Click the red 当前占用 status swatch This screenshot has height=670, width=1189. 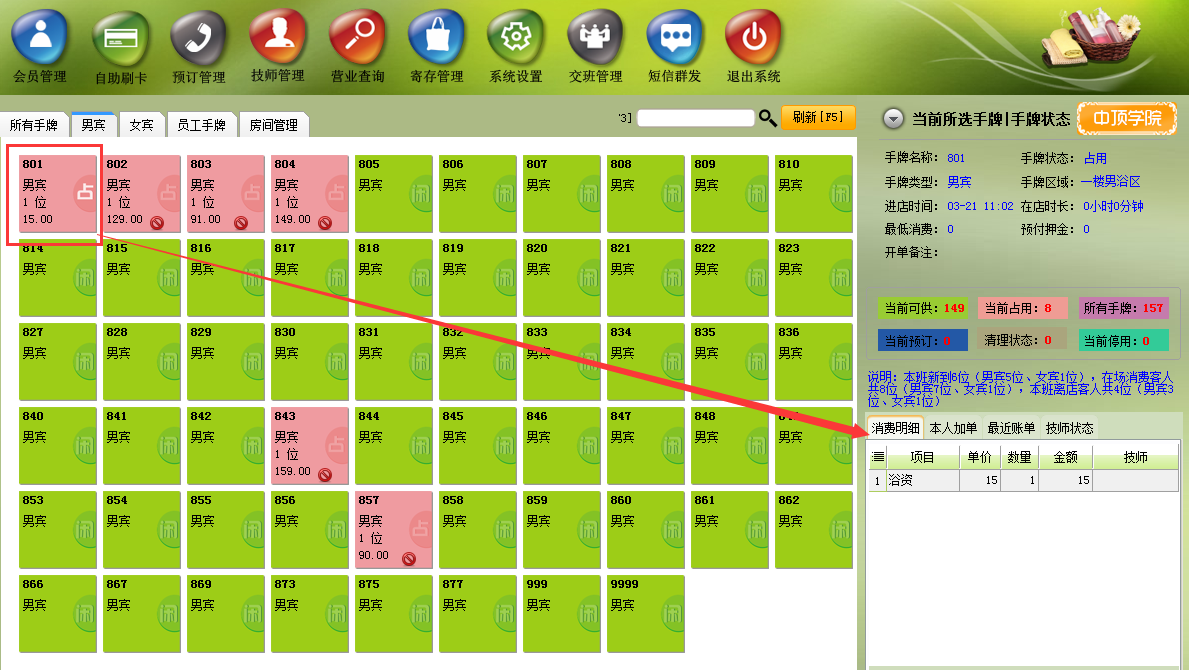coord(1013,308)
